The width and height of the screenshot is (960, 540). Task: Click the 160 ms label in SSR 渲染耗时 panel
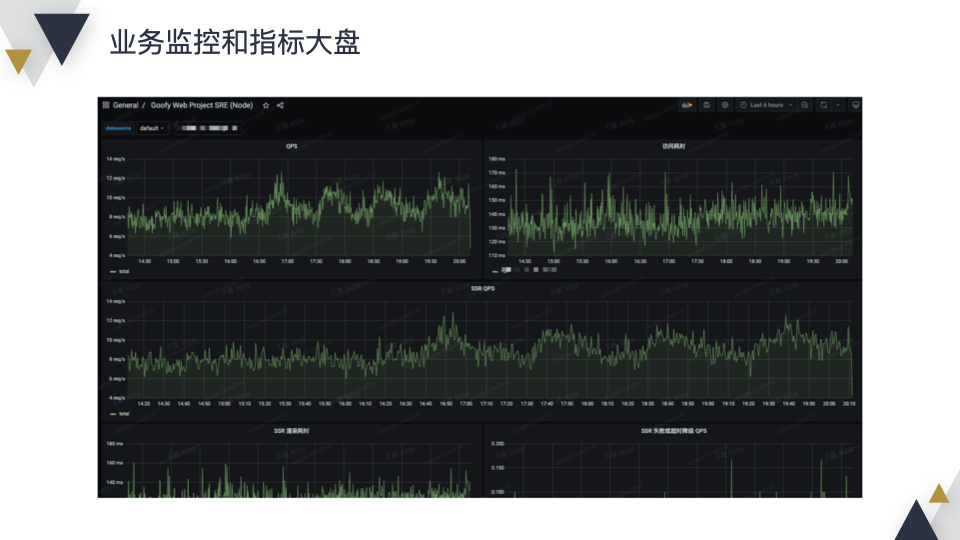pos(115,463)
